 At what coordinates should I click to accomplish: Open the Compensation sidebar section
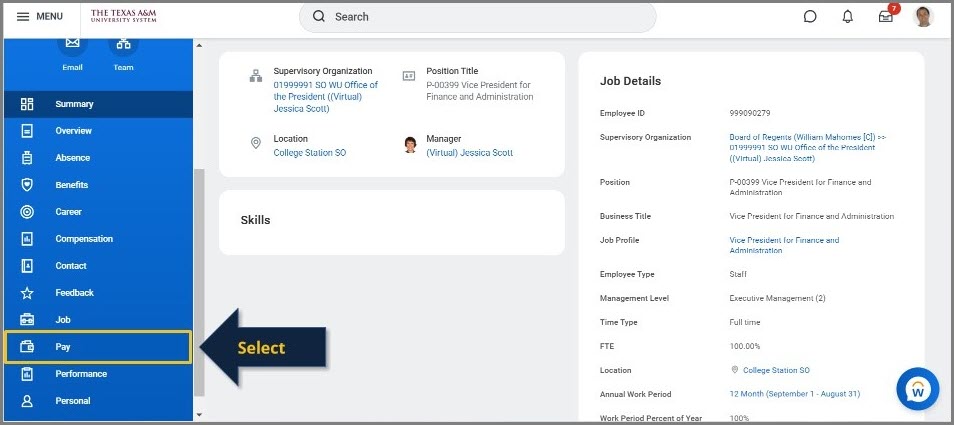(84, 239)
